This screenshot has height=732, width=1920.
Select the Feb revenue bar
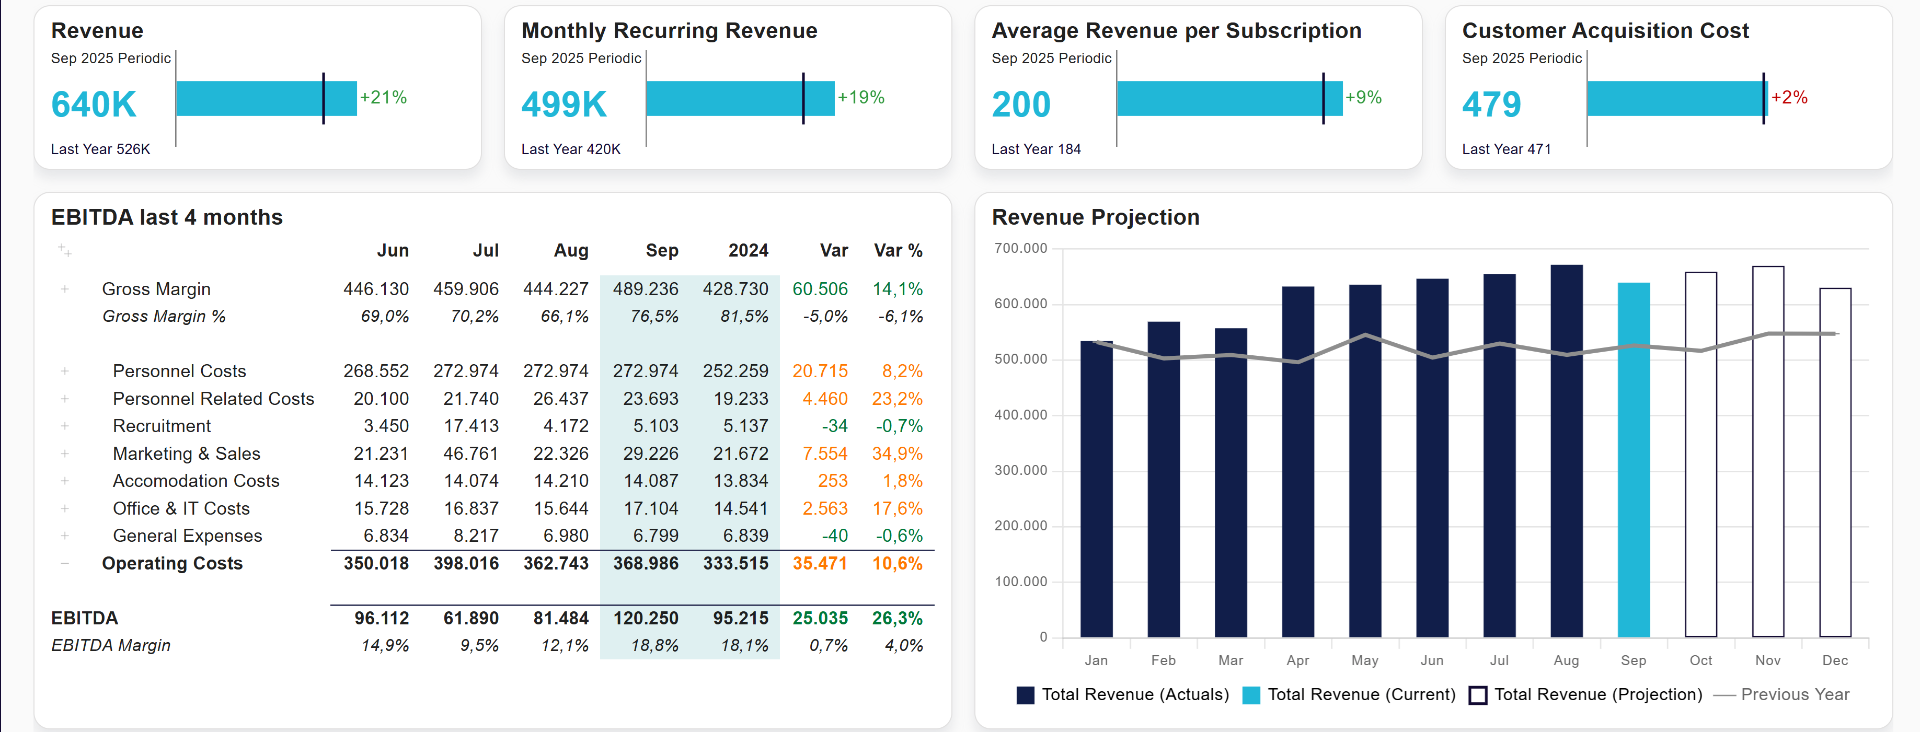[1164, 479]
